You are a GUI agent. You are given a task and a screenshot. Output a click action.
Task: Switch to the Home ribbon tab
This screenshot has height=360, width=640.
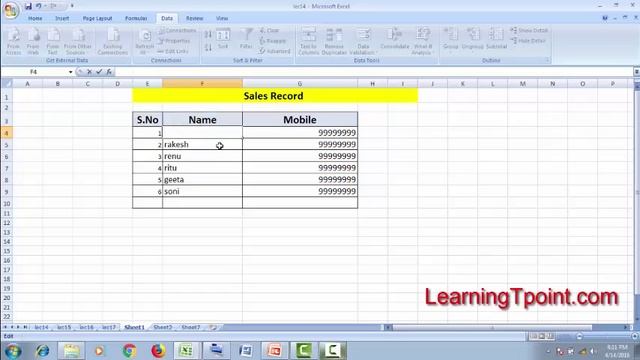[x=35, y=18]
